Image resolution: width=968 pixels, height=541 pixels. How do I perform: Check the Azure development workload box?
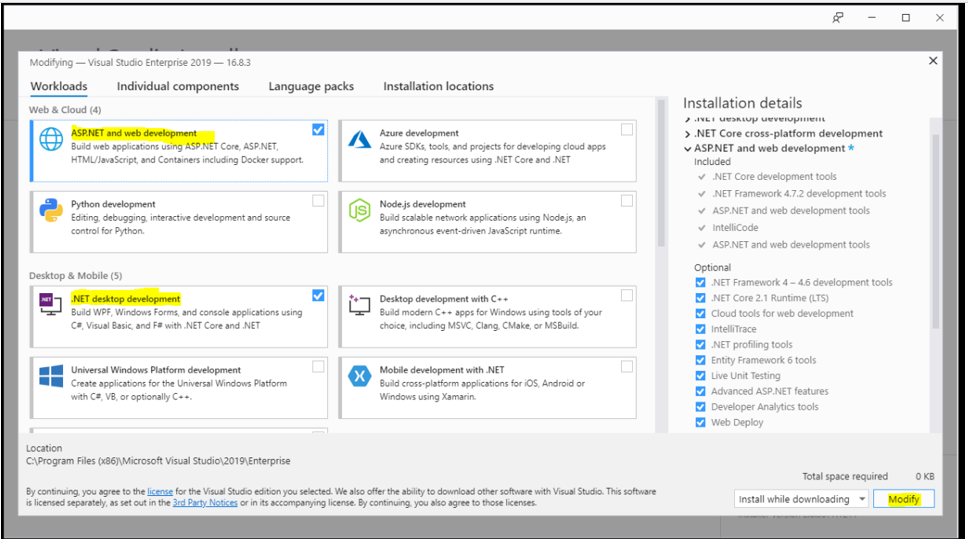point(627,130)
